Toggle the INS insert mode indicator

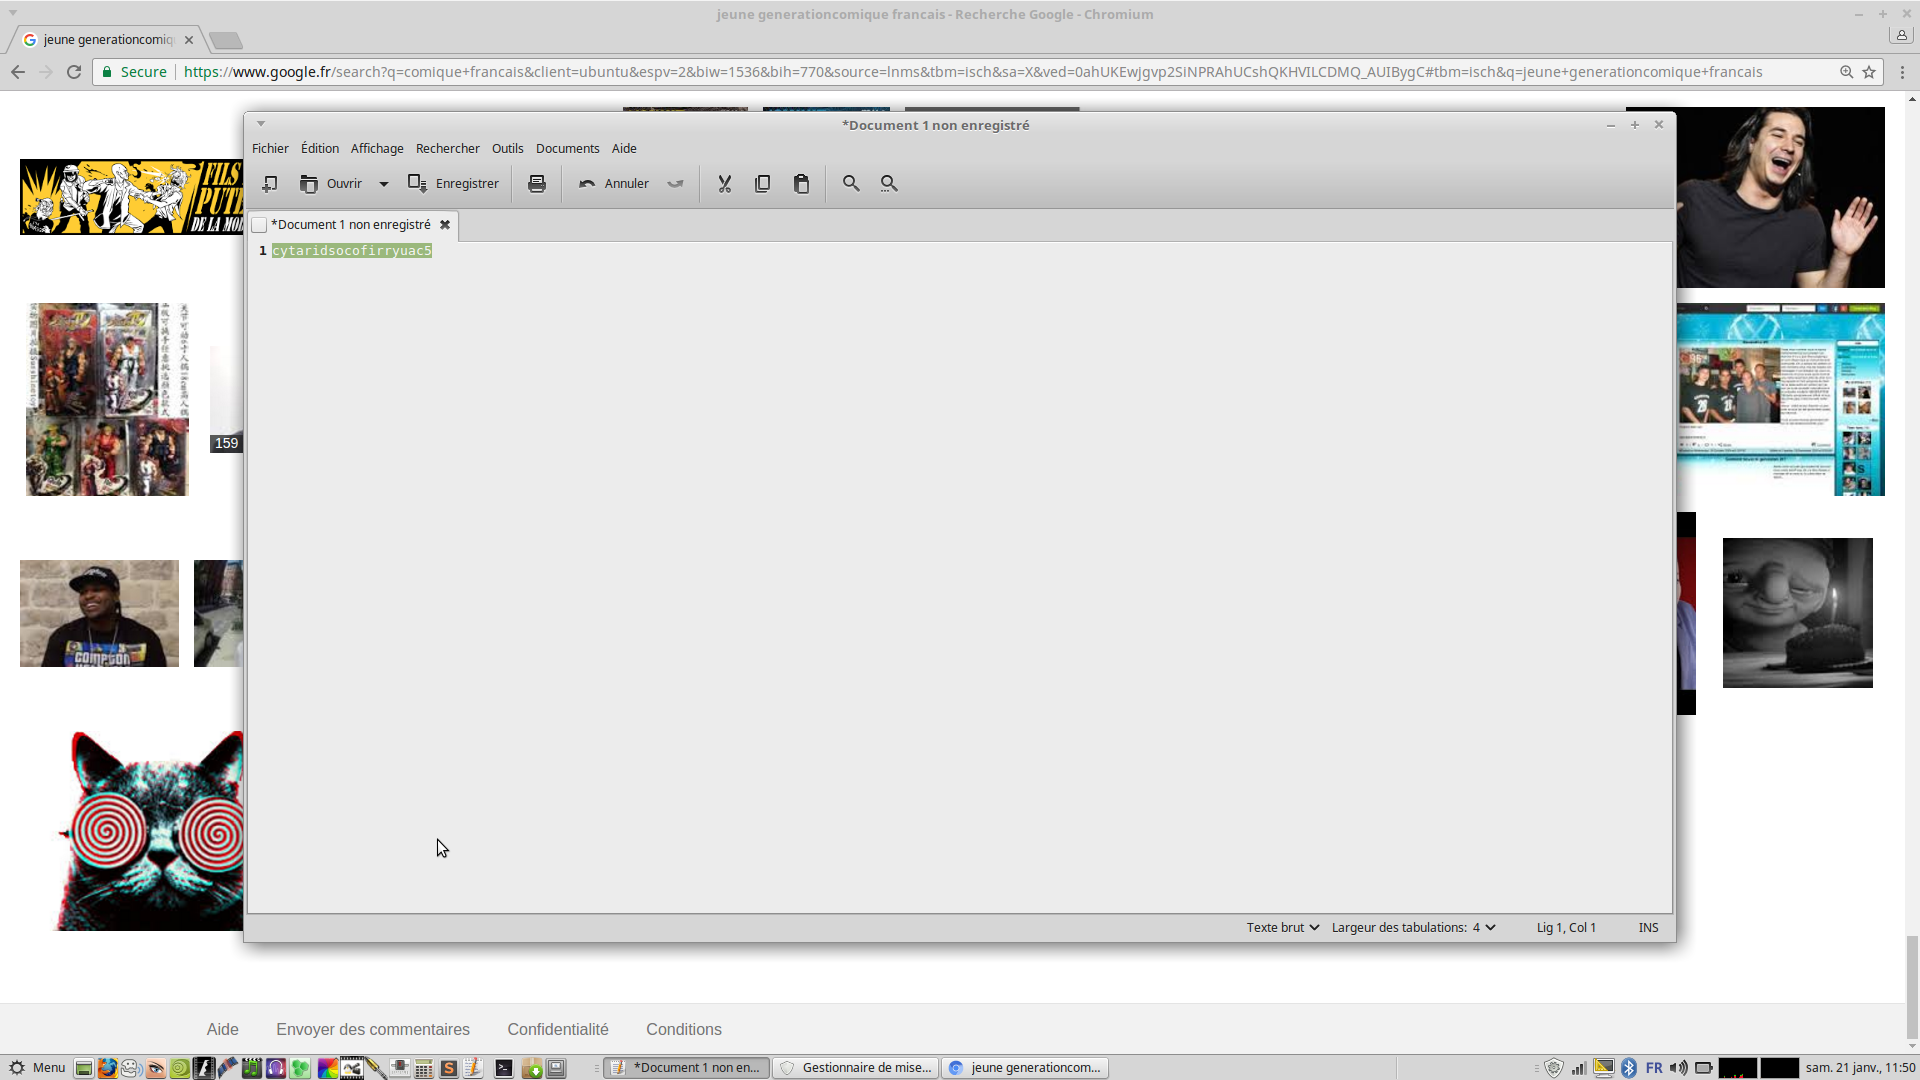pos(1648,928)
